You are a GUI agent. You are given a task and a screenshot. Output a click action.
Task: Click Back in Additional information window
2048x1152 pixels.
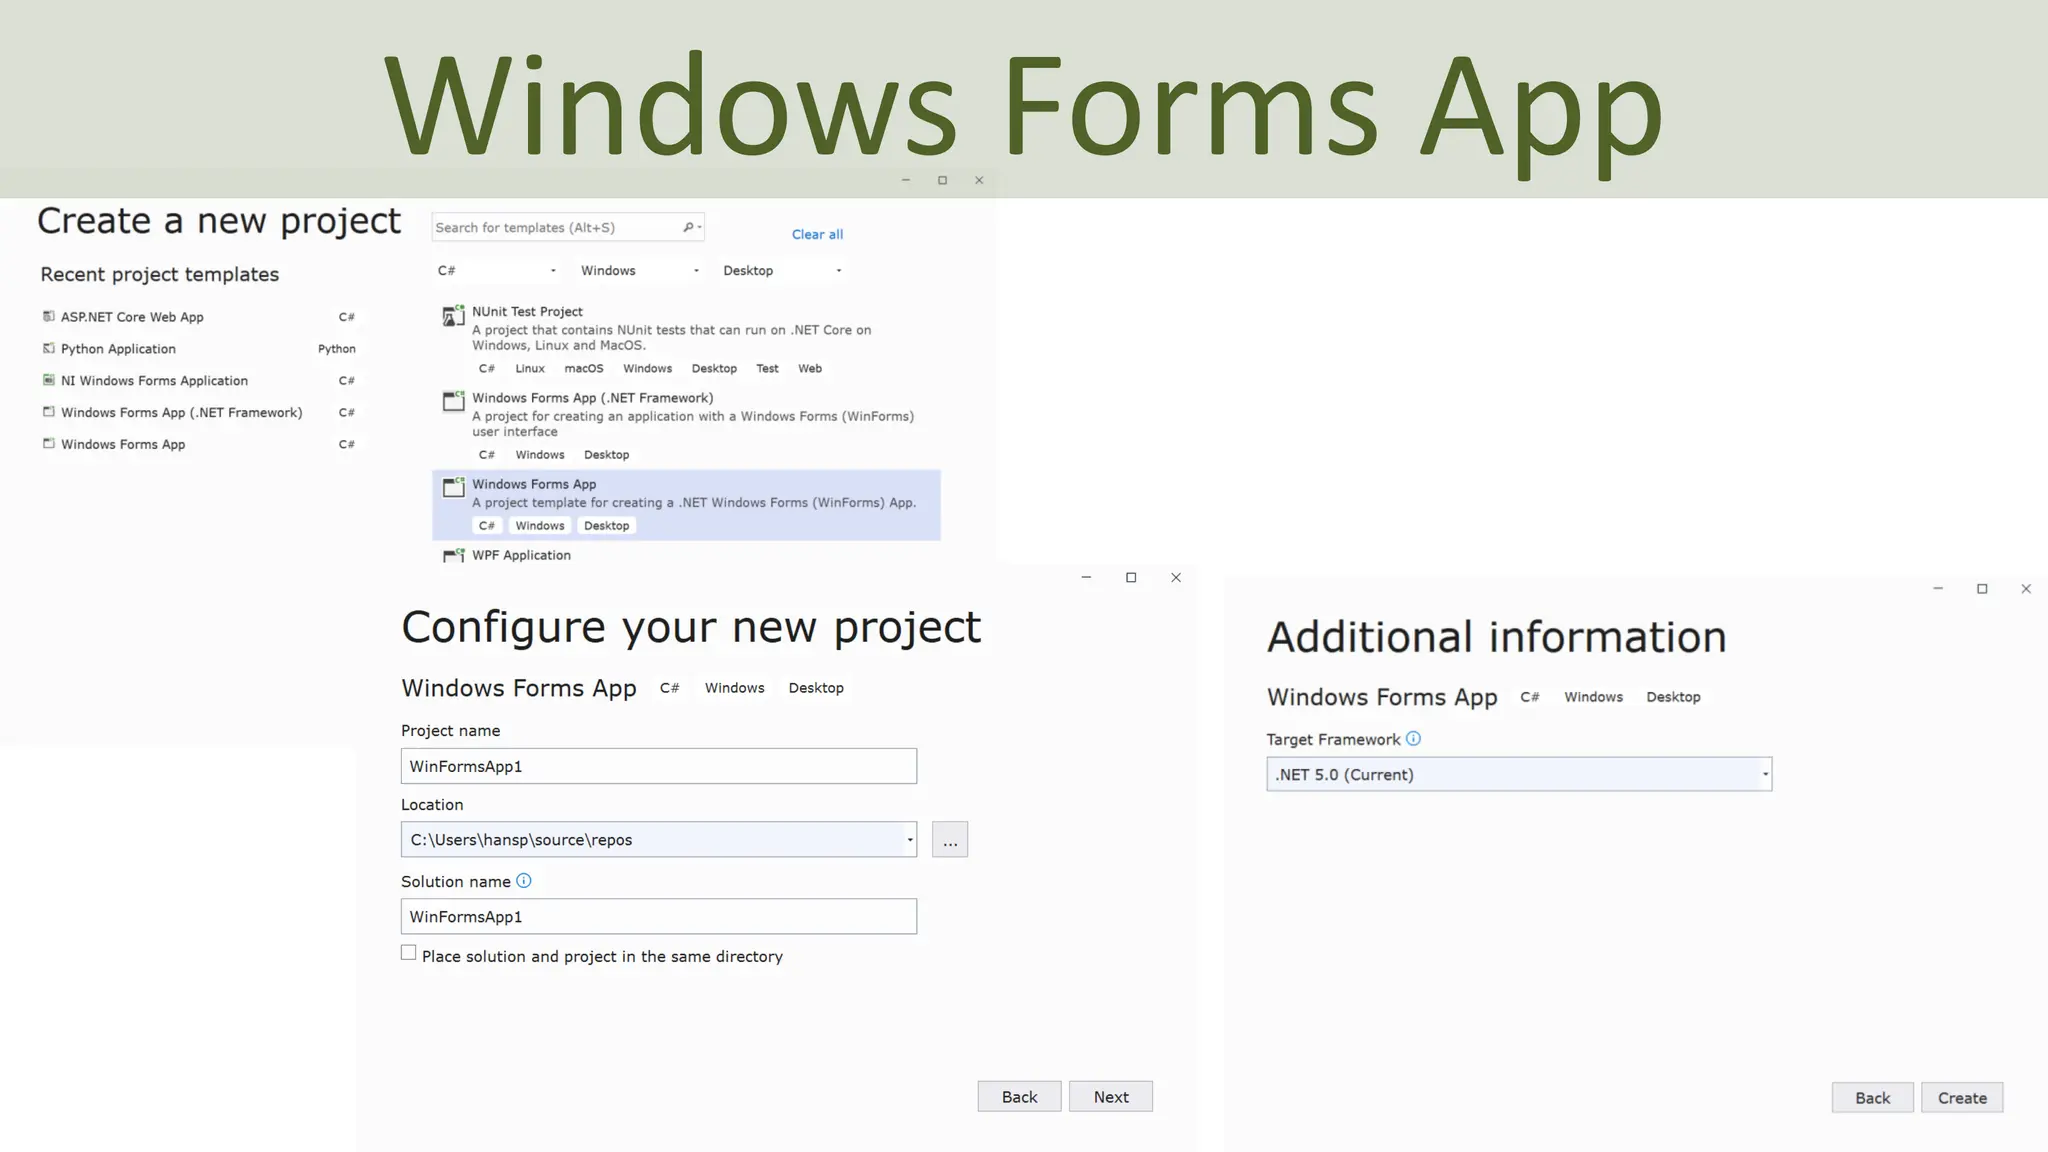1872,1098
